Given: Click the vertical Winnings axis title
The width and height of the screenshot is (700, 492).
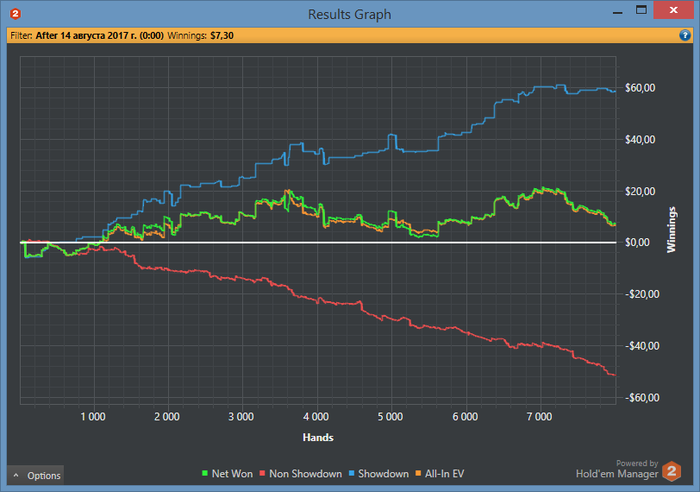Looking at the screenshot, I should click(x=671, y=230).
